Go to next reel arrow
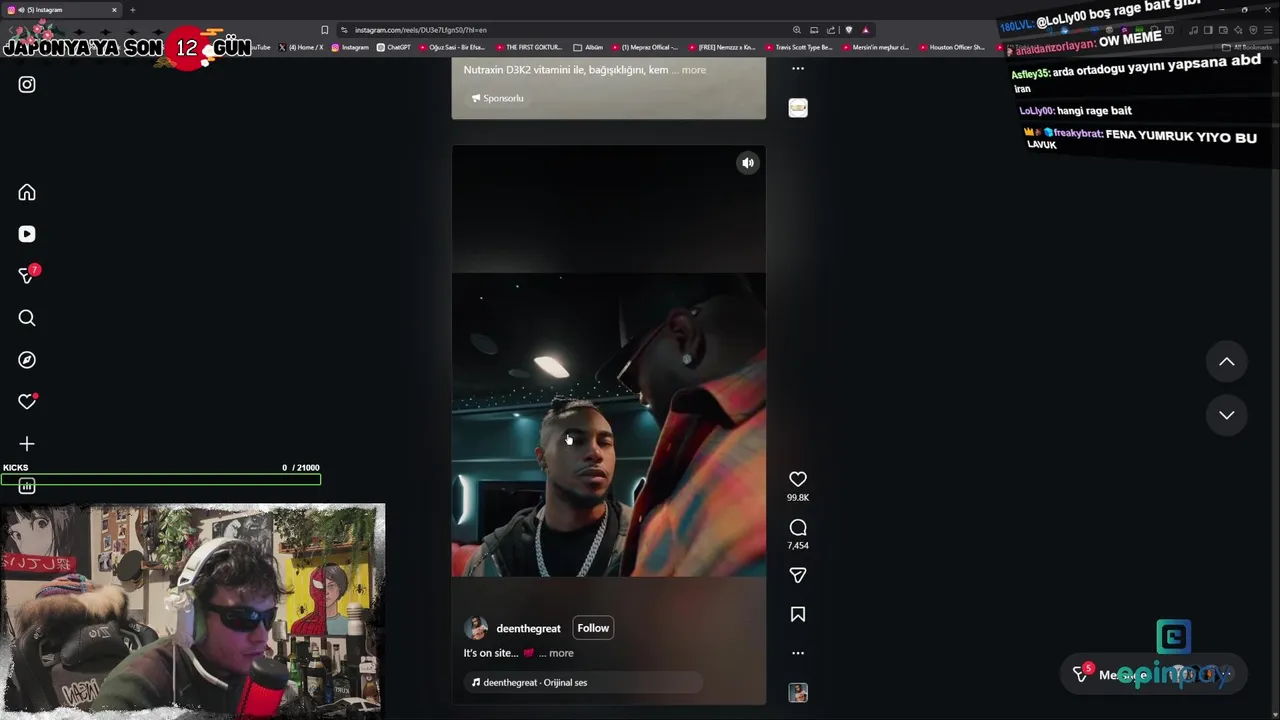This screenshot has height=720, width=1280. click(x=1227, y=415)
